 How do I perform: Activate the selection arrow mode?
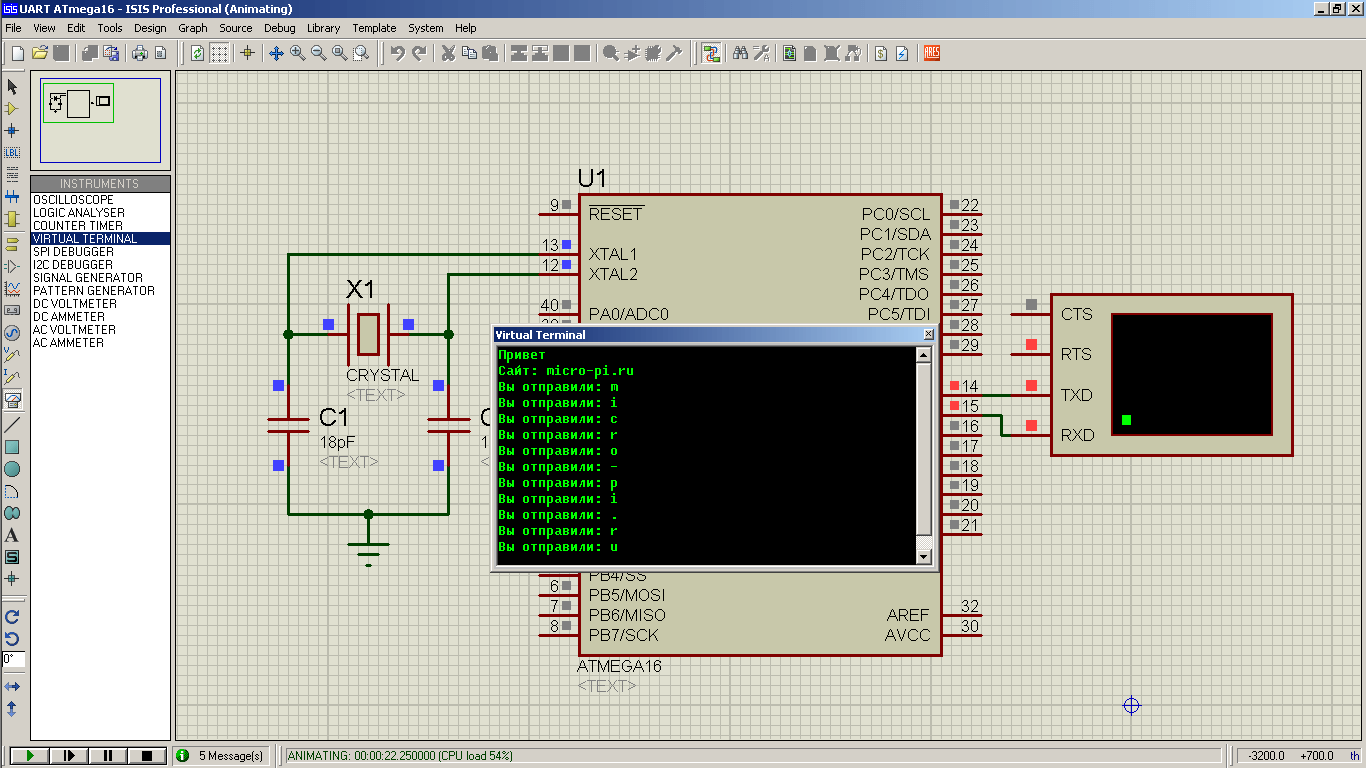(x=12, y=86)
